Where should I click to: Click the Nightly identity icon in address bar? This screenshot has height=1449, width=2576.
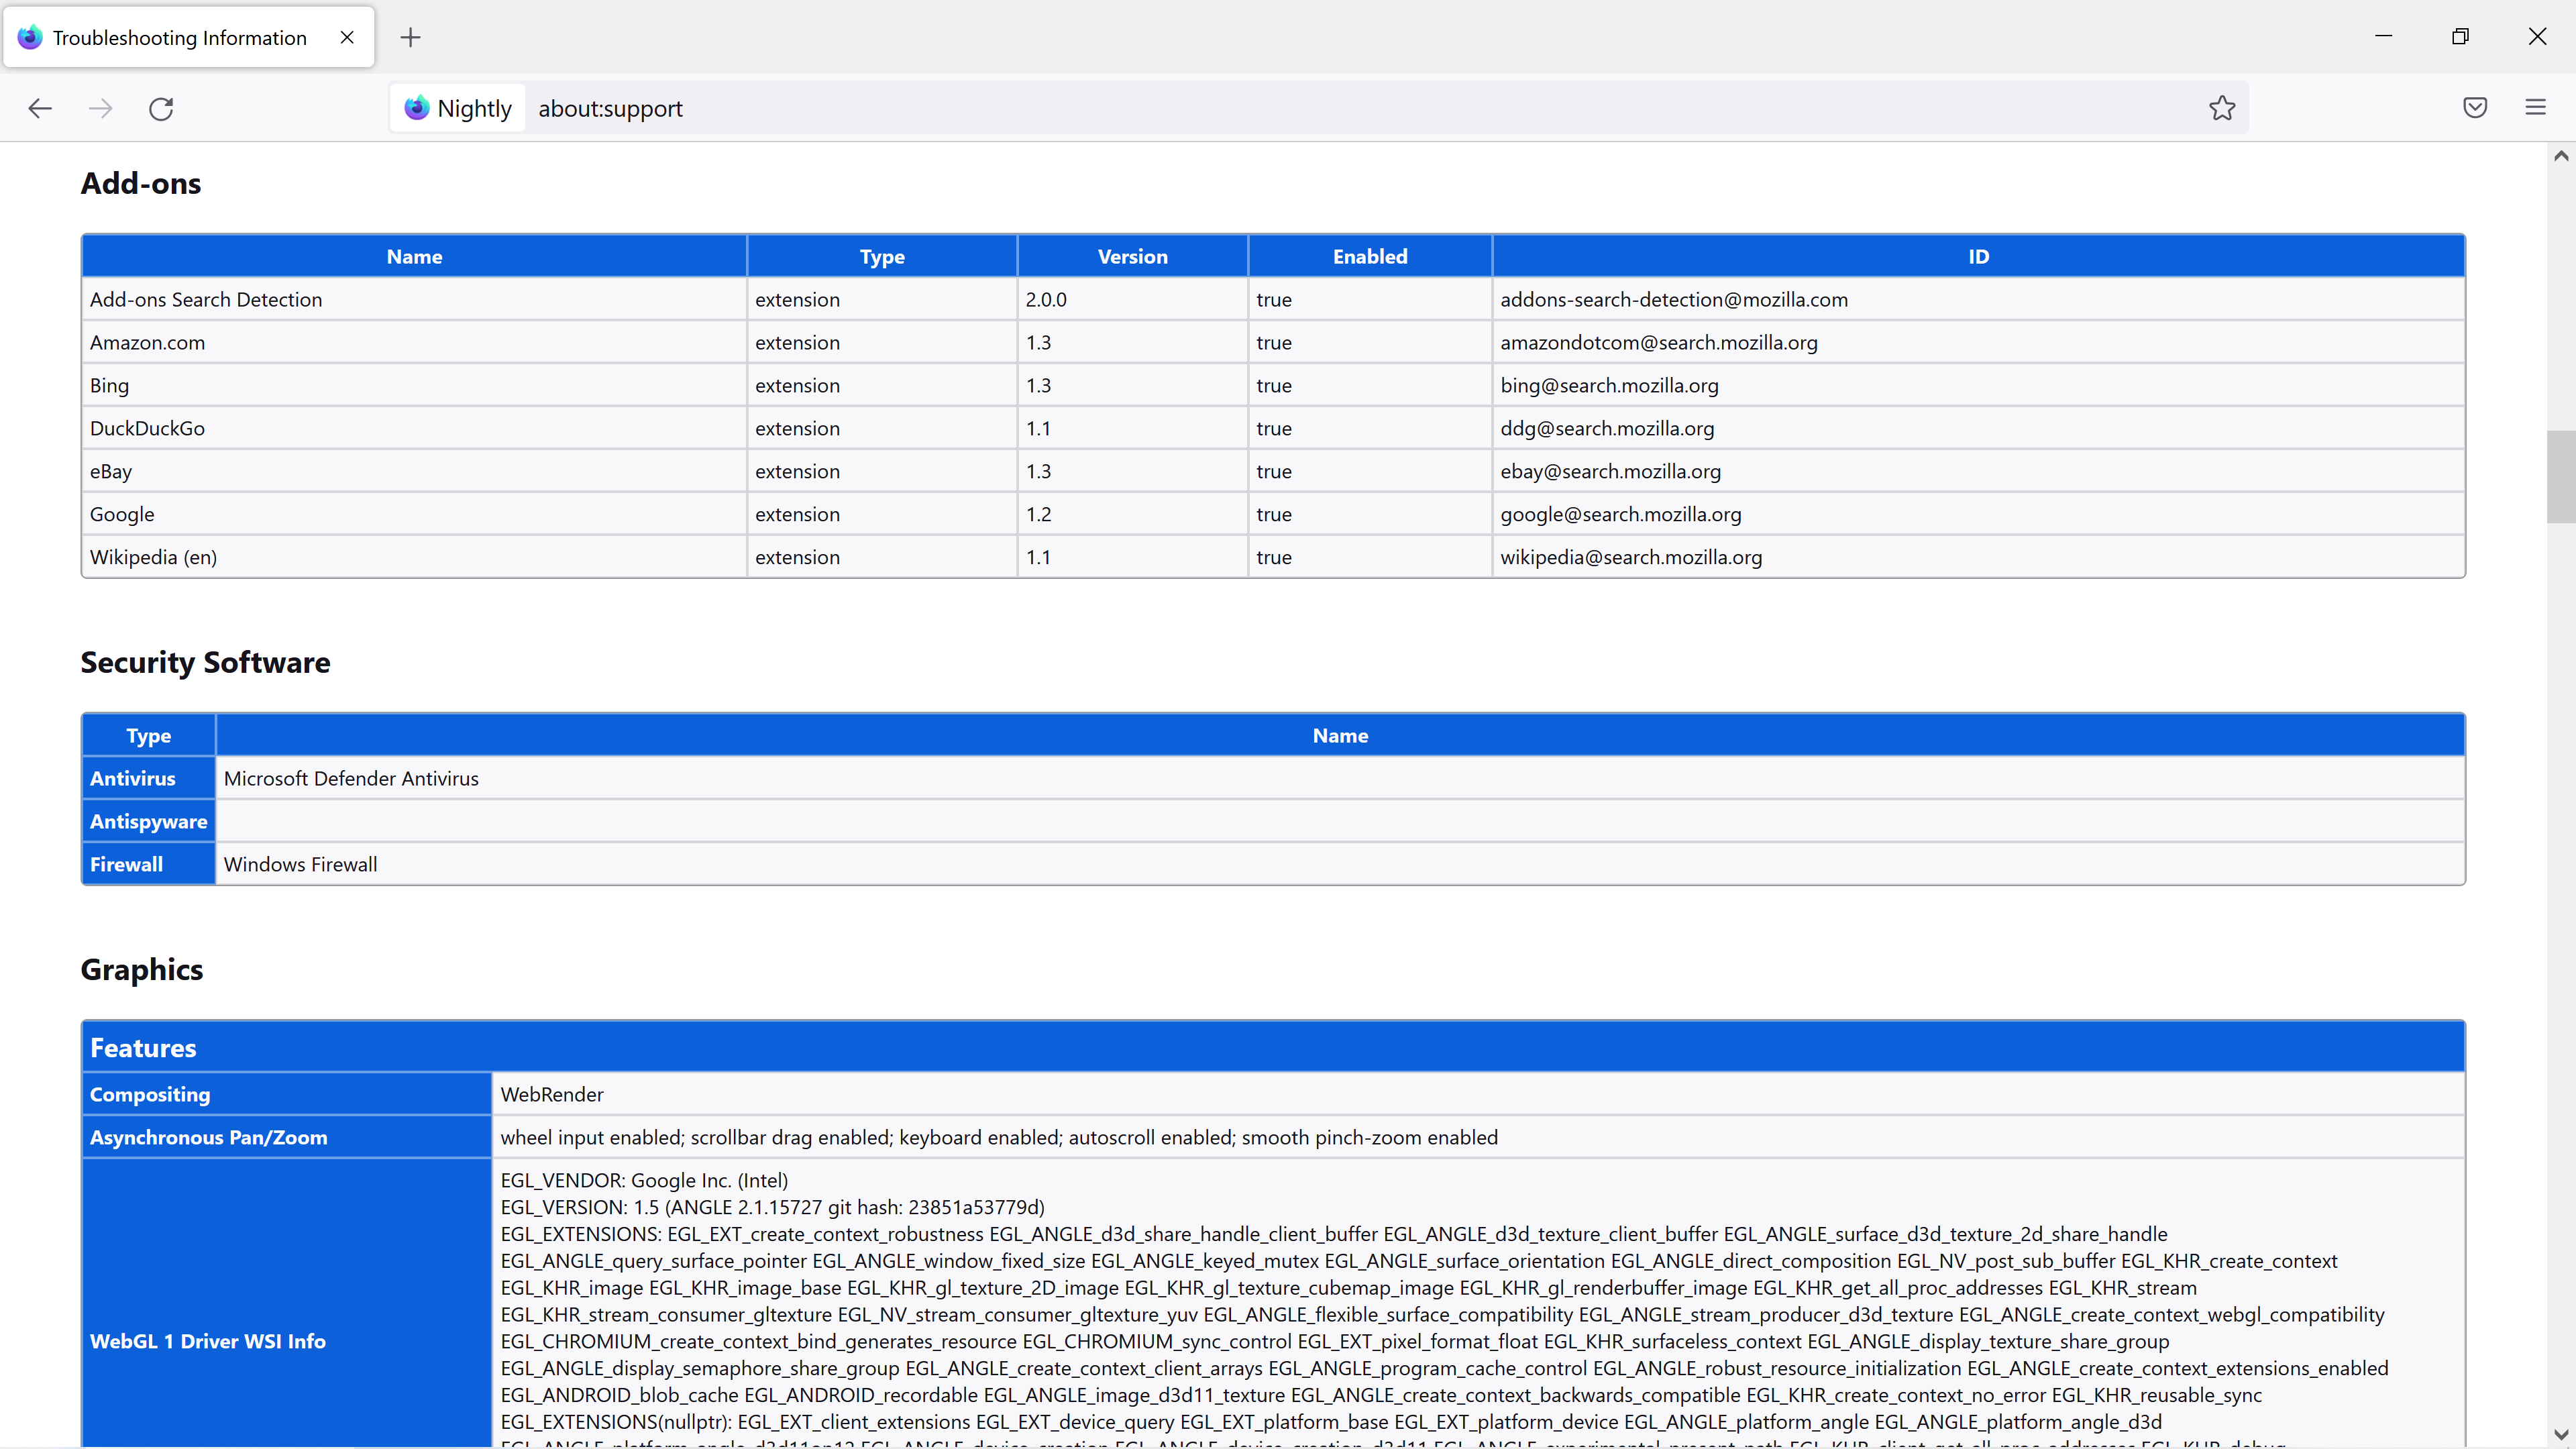(x=458, y=108)
